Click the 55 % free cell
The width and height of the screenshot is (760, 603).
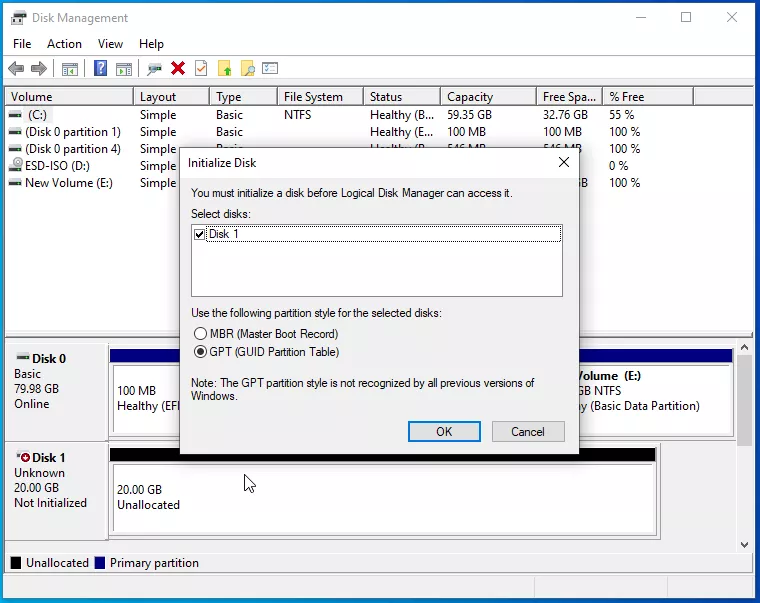click(x=621, y=115)
